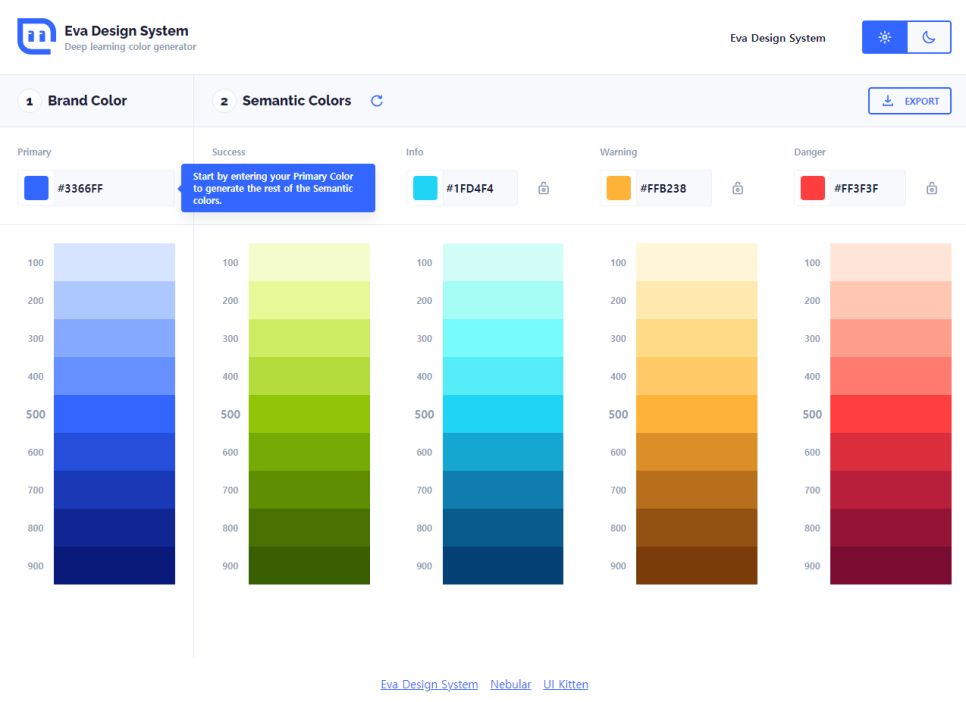The image size is (966, 702).
Task: Select the Warning 500 orange shade
Action: [x=697, y=414]
